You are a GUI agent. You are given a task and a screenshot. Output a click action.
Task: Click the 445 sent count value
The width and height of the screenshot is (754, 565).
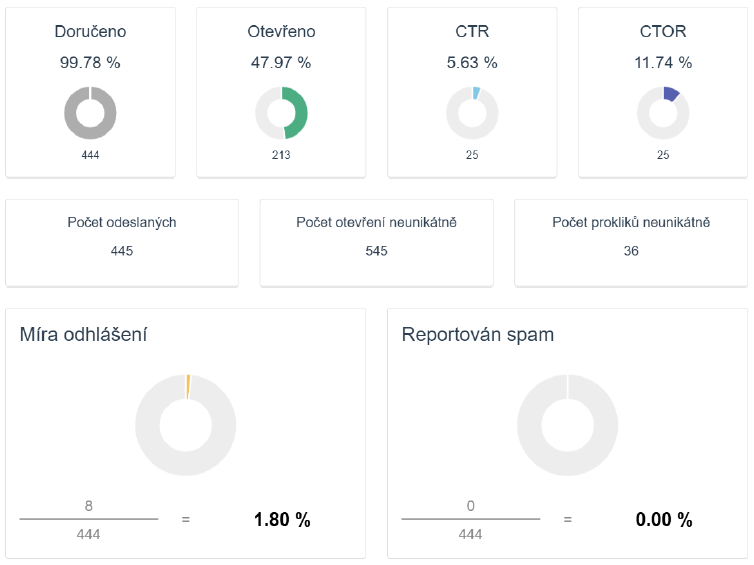point(122,251)
